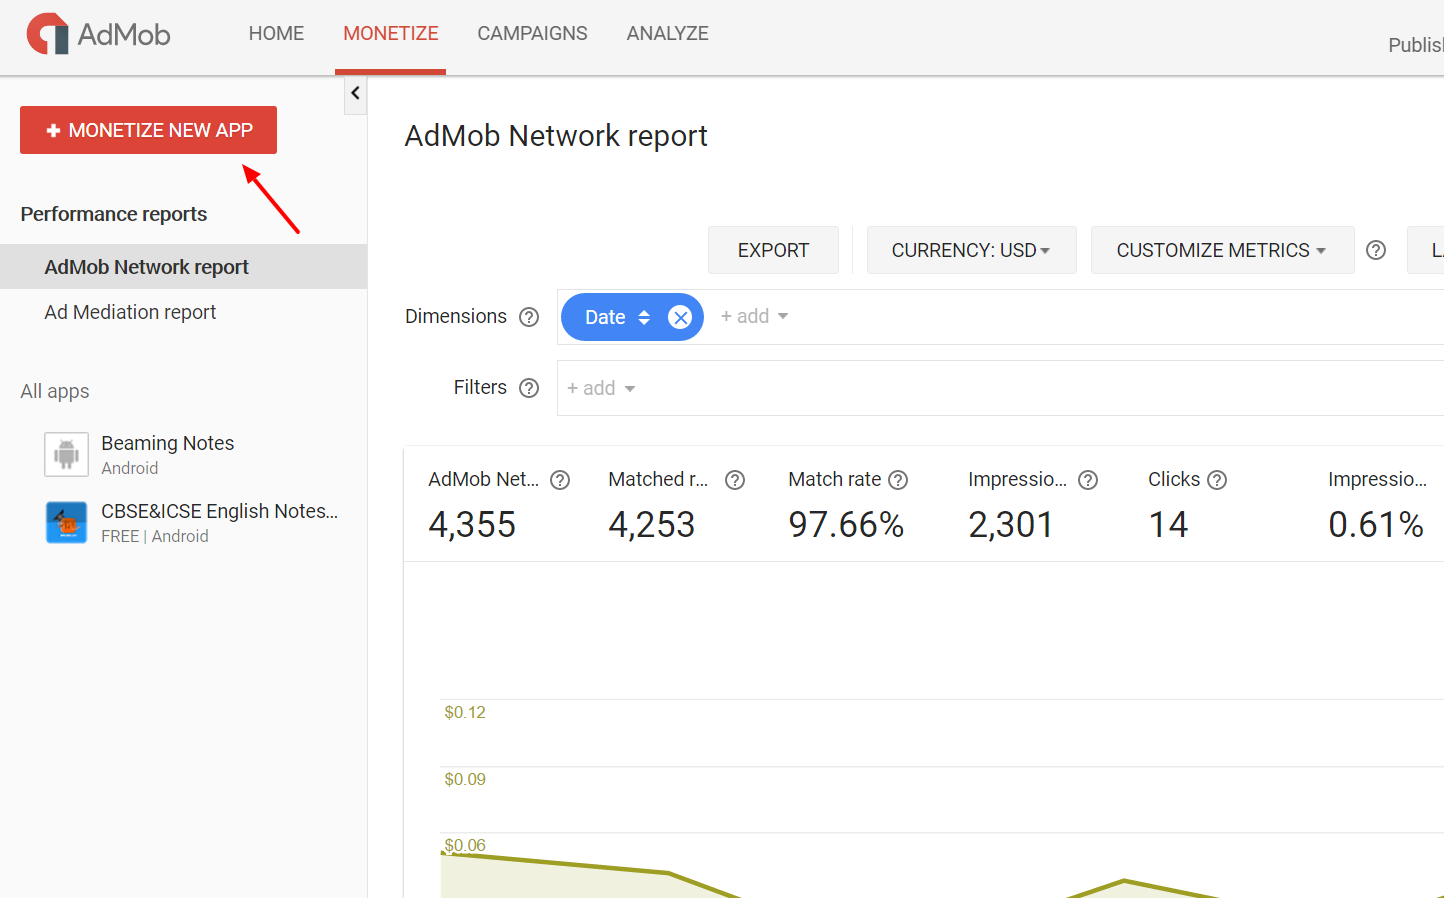The height and width of the screenshot is (898, 1444).
Task: Open the add filter dropdown
Action: 600,388
